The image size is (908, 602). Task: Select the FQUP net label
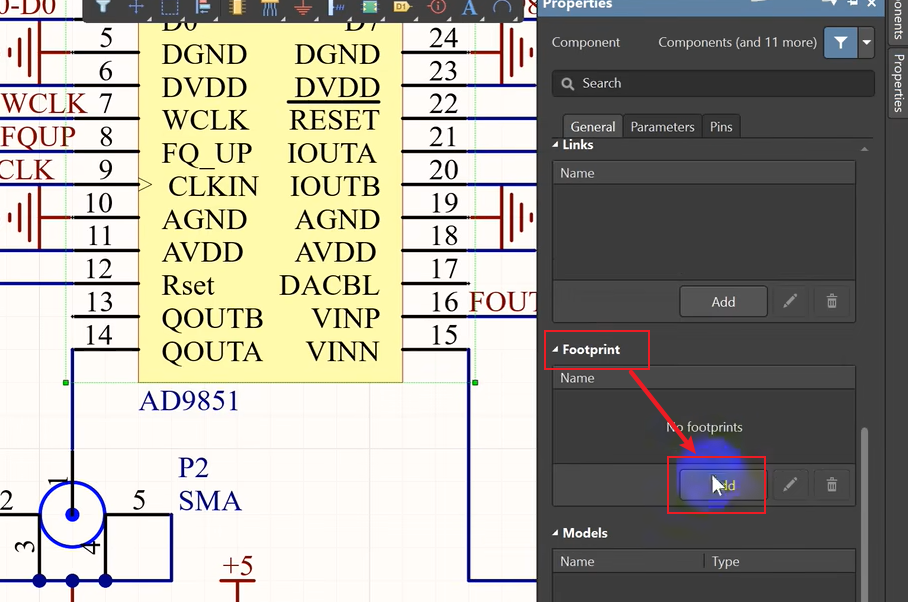[x=38, y=137]
